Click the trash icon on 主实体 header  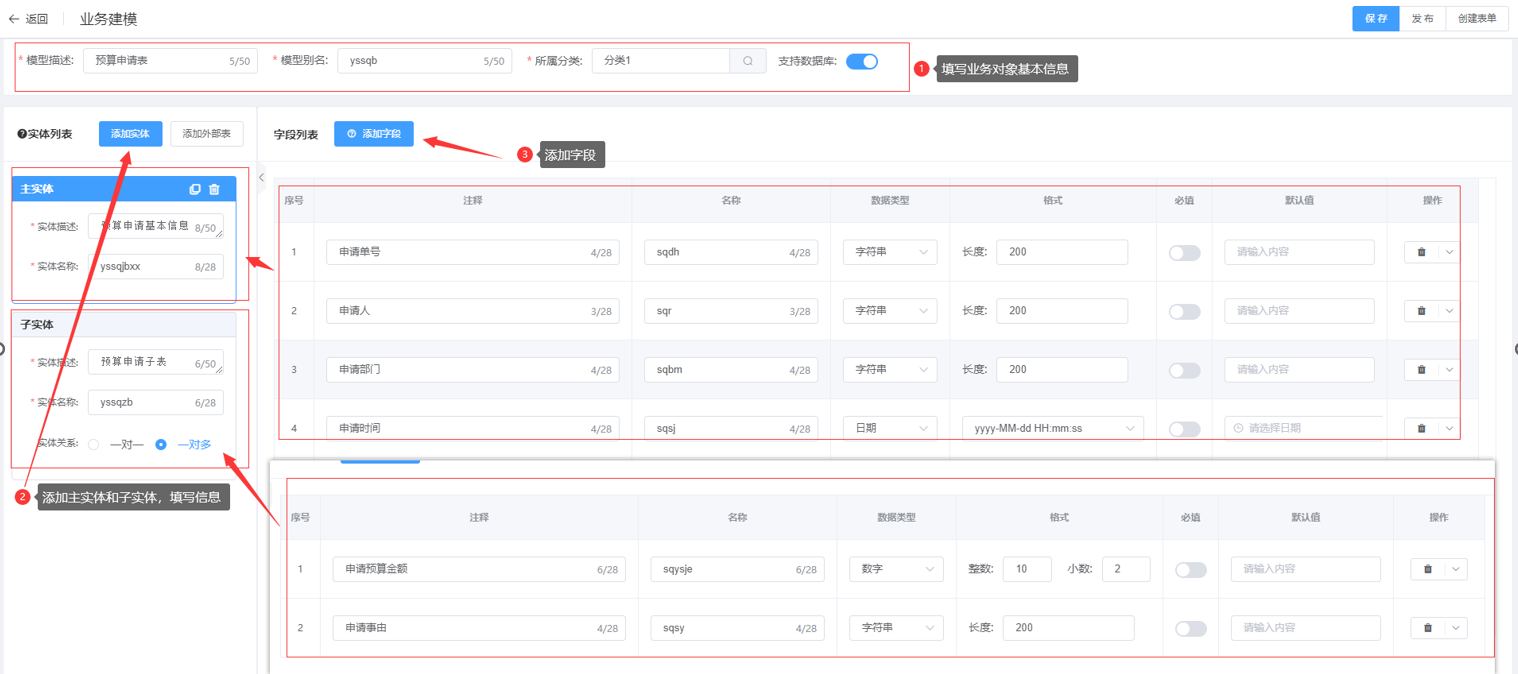[214, 189]
